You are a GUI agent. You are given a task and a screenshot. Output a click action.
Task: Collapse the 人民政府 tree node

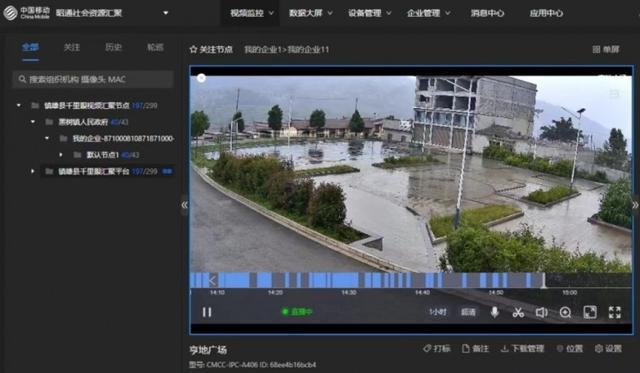click(33, 122)
